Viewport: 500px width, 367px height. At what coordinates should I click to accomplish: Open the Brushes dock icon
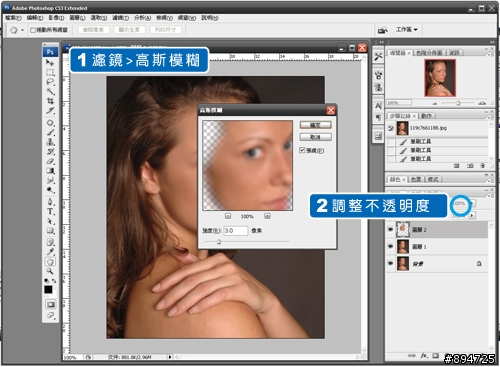tap(378, 75)
